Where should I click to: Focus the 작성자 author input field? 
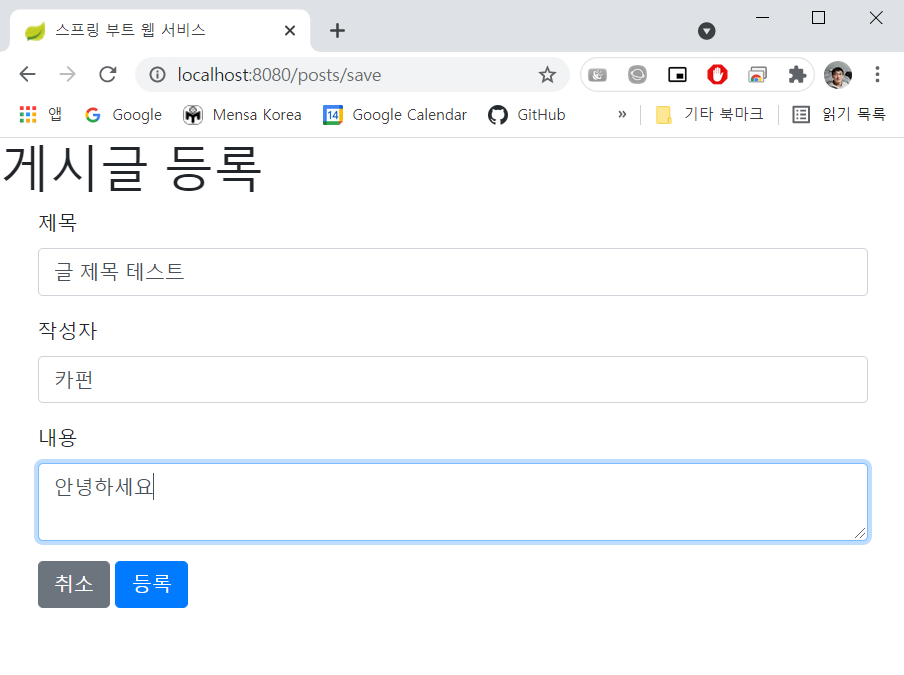[453, 379]
